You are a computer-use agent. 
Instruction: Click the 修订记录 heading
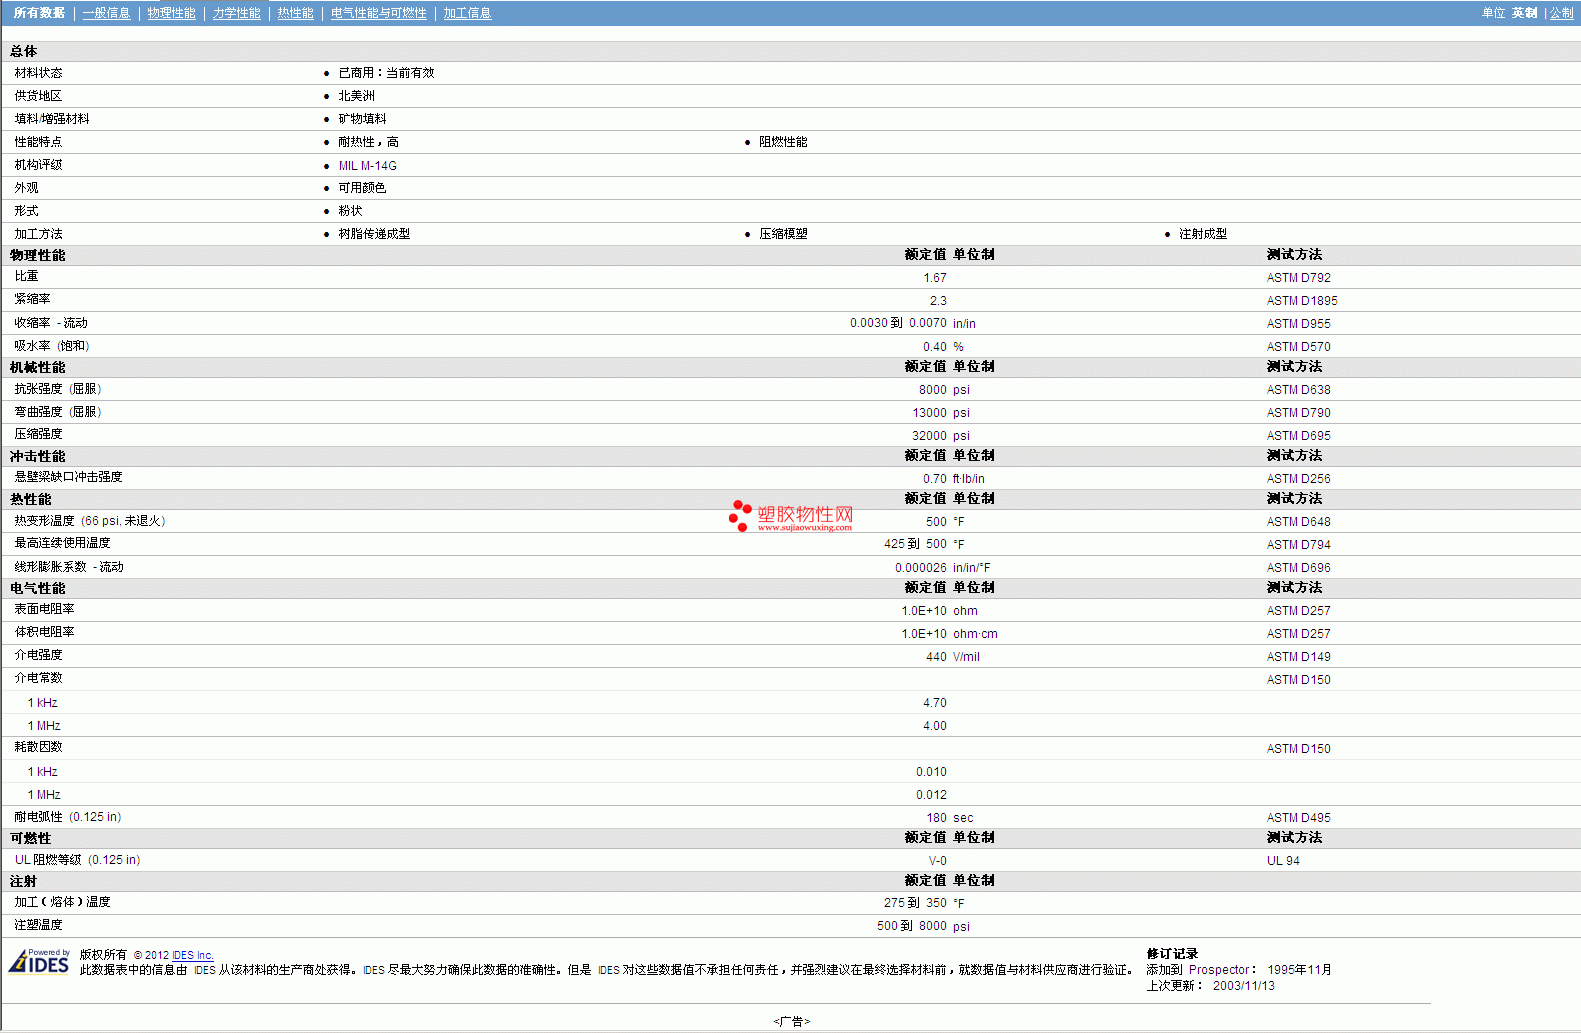tap(1172, 954)
